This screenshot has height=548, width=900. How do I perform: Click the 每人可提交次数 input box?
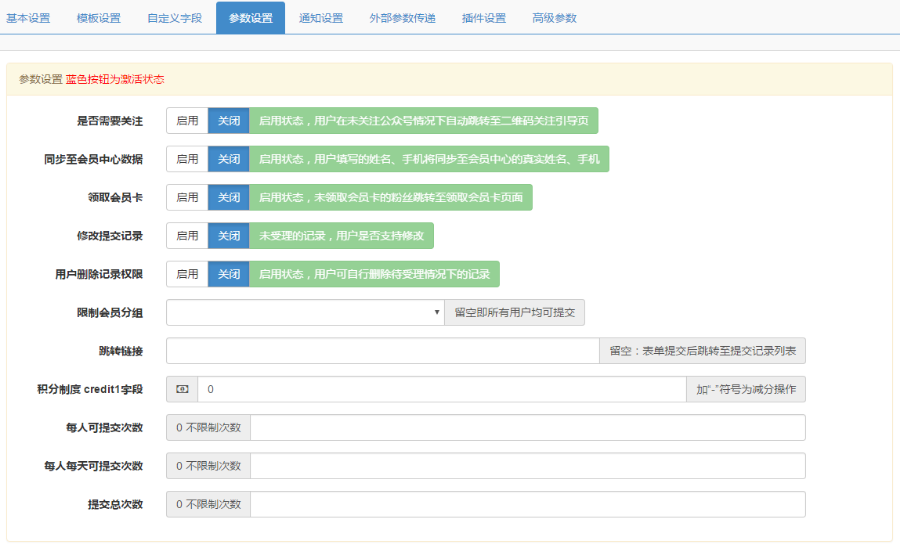pyautogui.click(x=527, y=428)
